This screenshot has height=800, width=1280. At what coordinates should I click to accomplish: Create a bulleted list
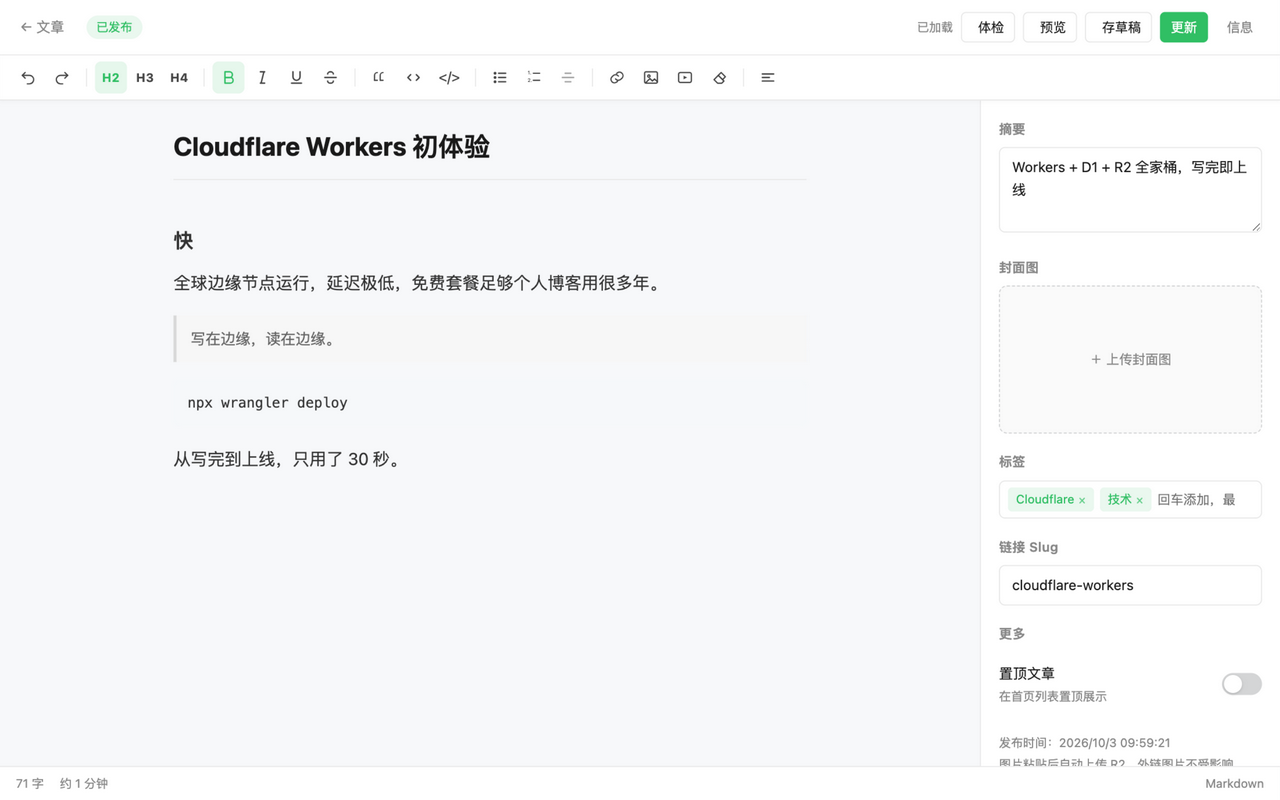[500, 77]
